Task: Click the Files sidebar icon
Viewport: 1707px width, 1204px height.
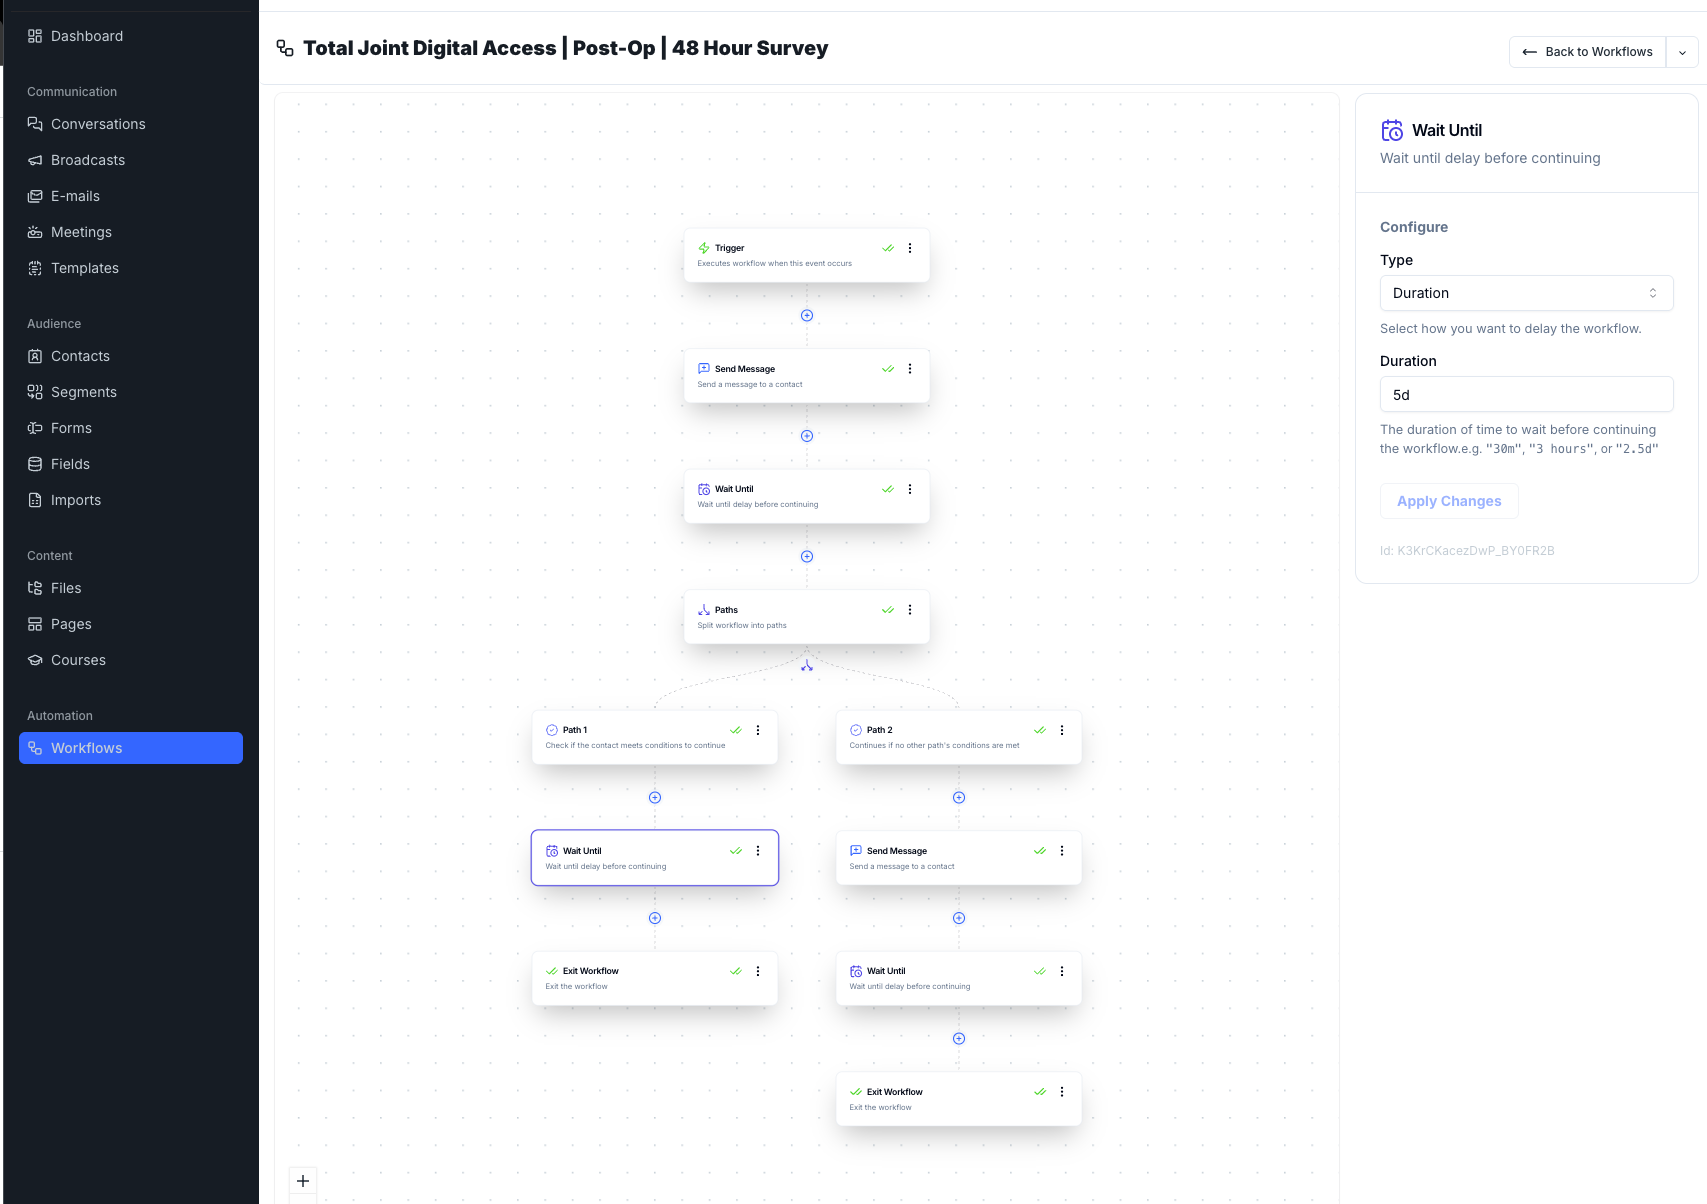Action: coord(35,588)
